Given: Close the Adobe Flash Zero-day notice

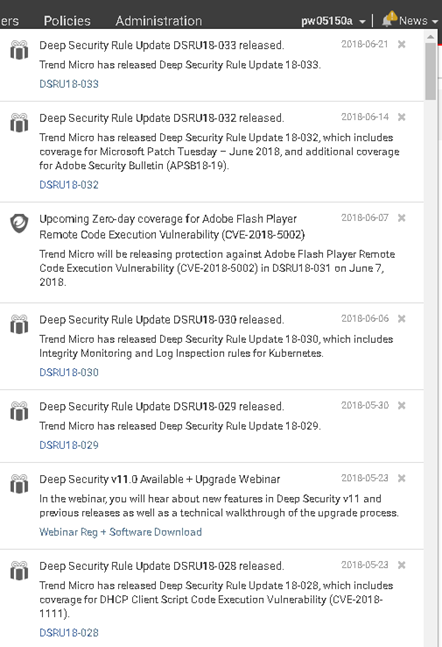Looking at the screenshot, I should pos(401,218).
